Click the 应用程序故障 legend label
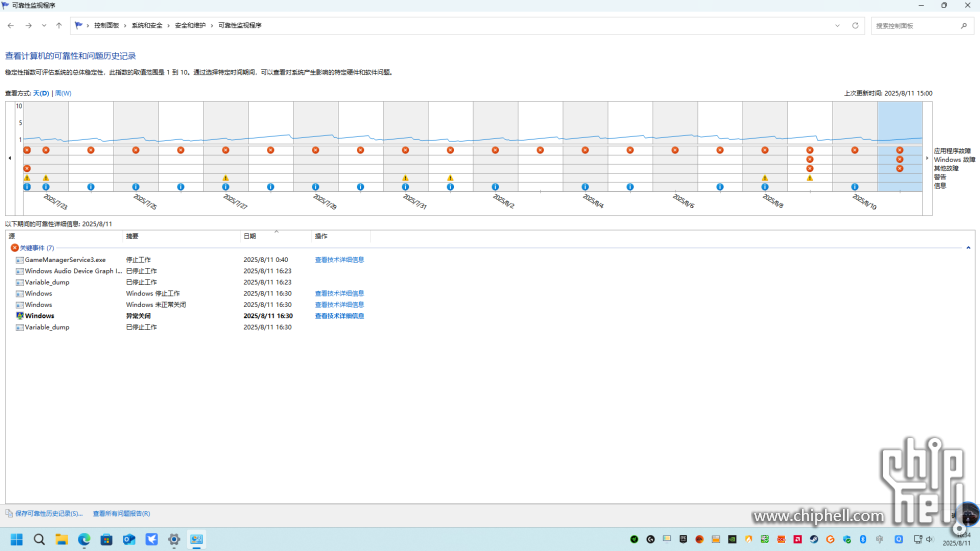Image resolution: width=980 pixels, height=551 pixels. 952,151
